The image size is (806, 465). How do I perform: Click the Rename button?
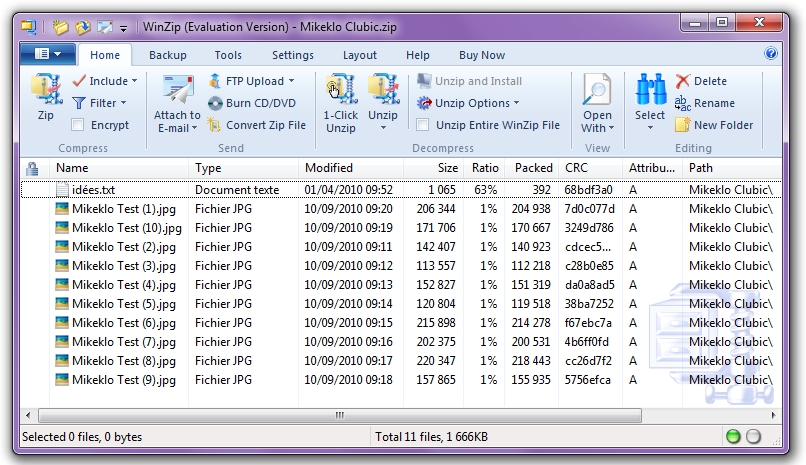pyautogui.click(x=713, y=103)
